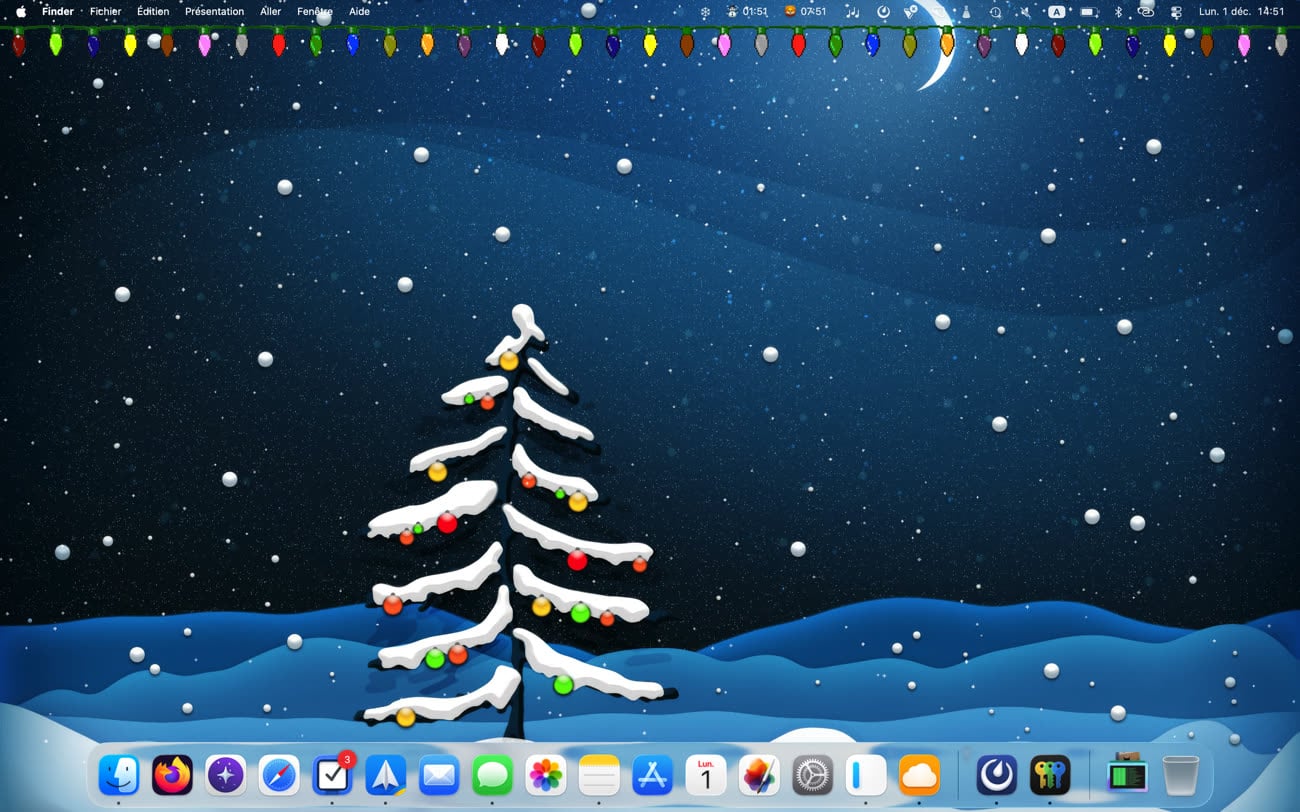Open the orange cloud app in Dock

click(x=919, y=775)
